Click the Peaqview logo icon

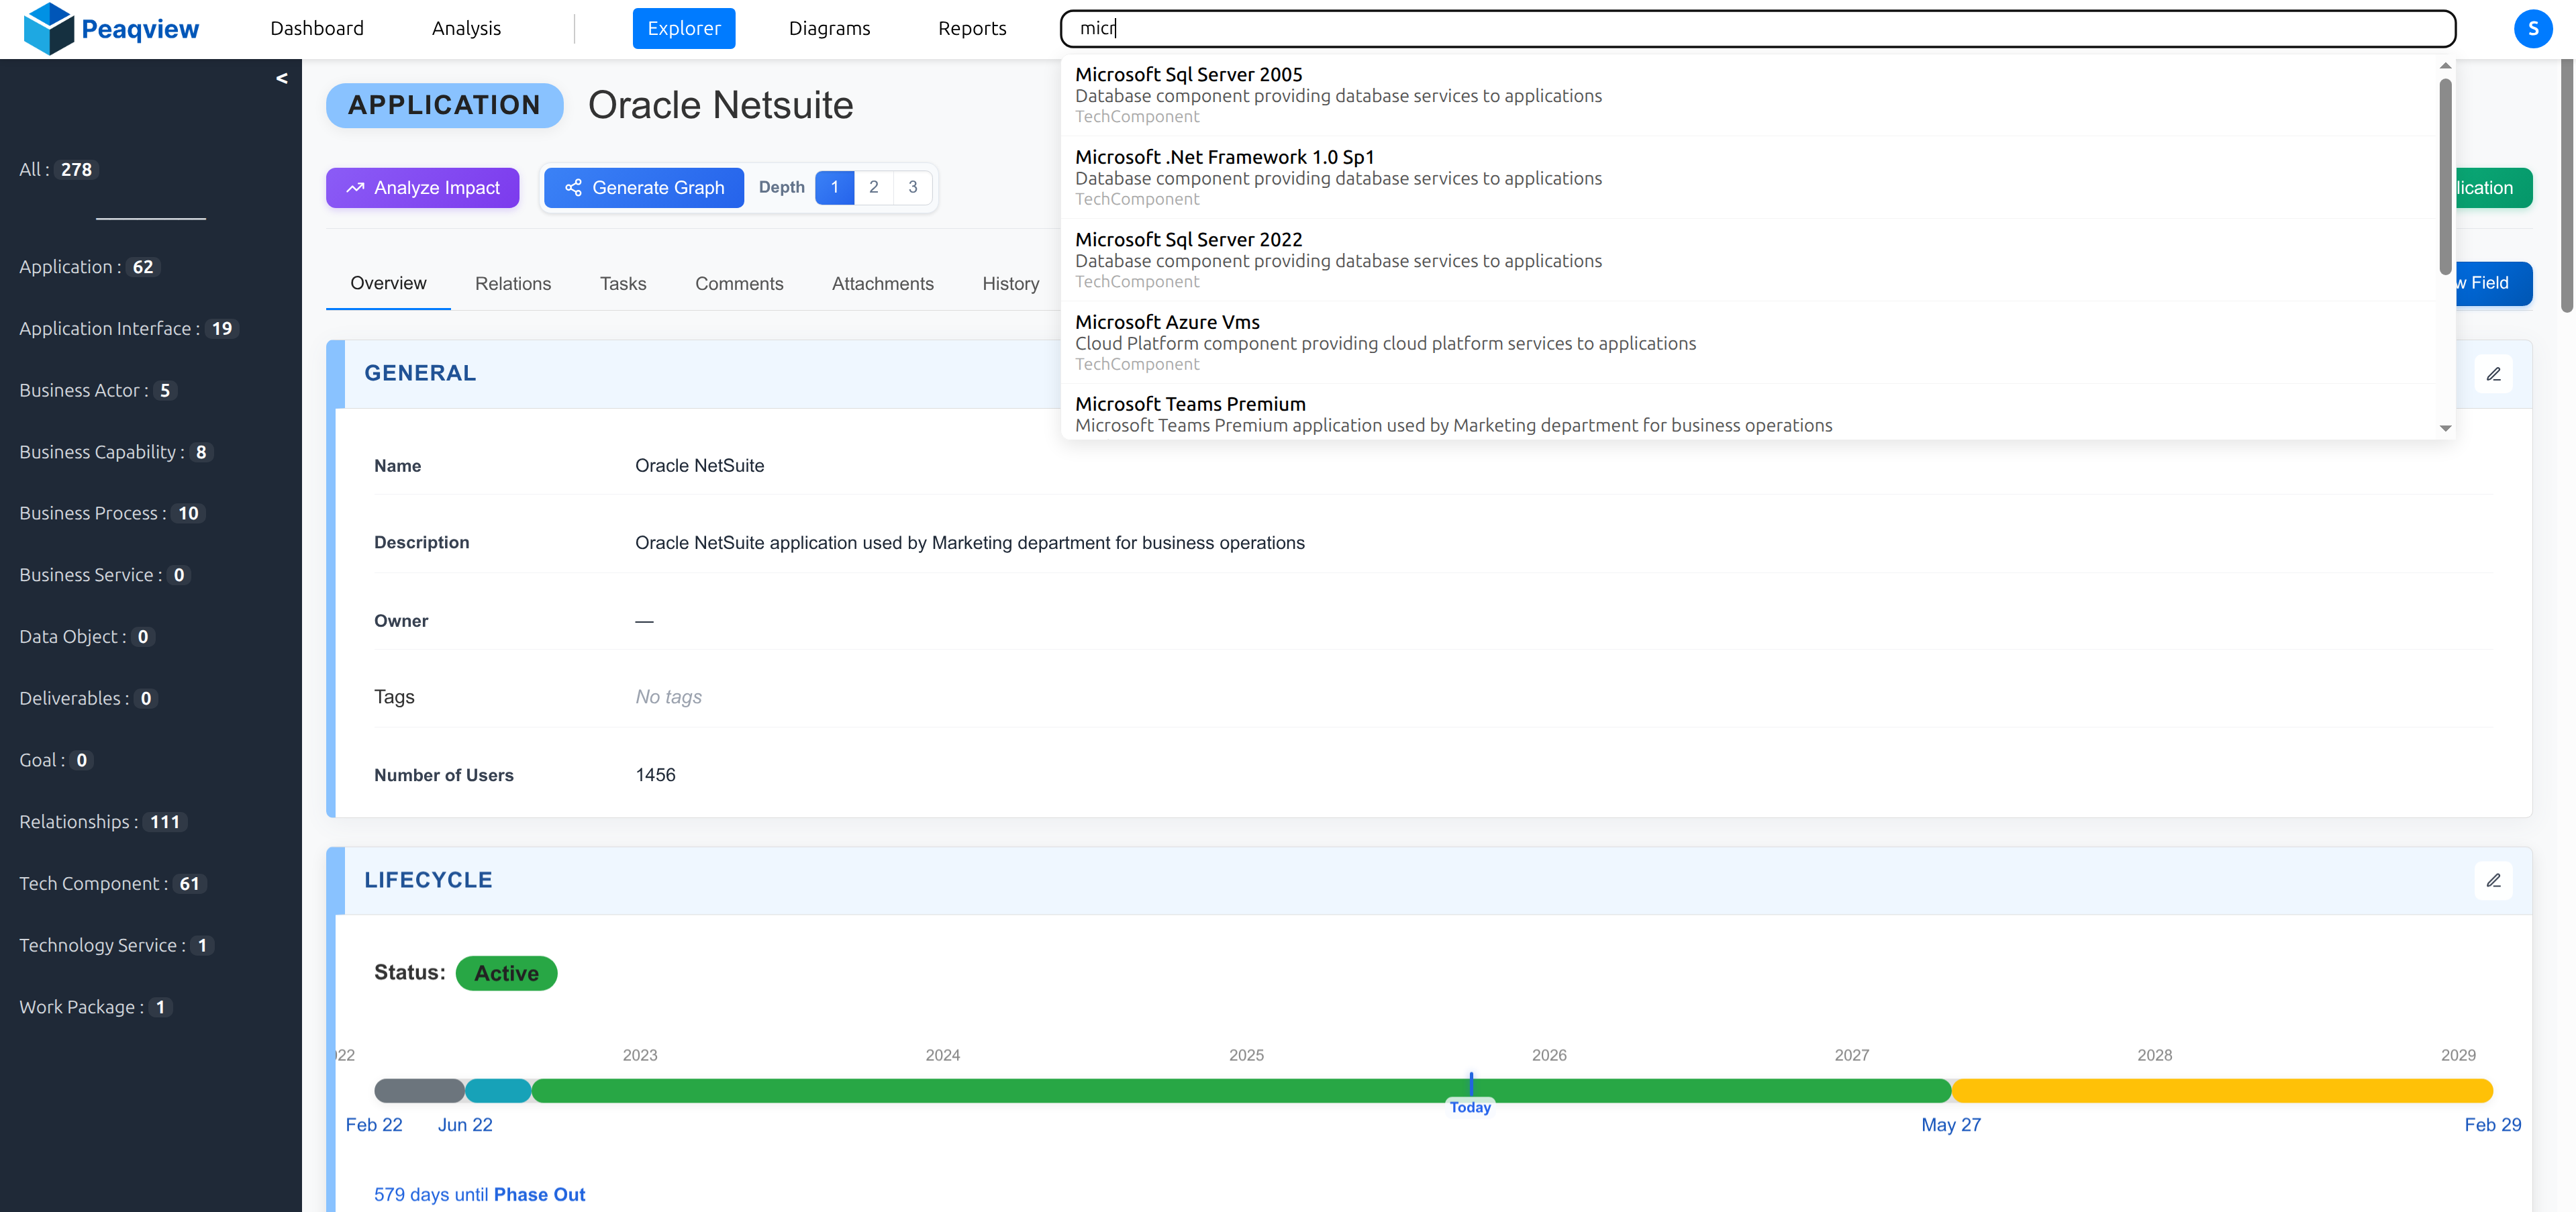click(x=48, y=28)
